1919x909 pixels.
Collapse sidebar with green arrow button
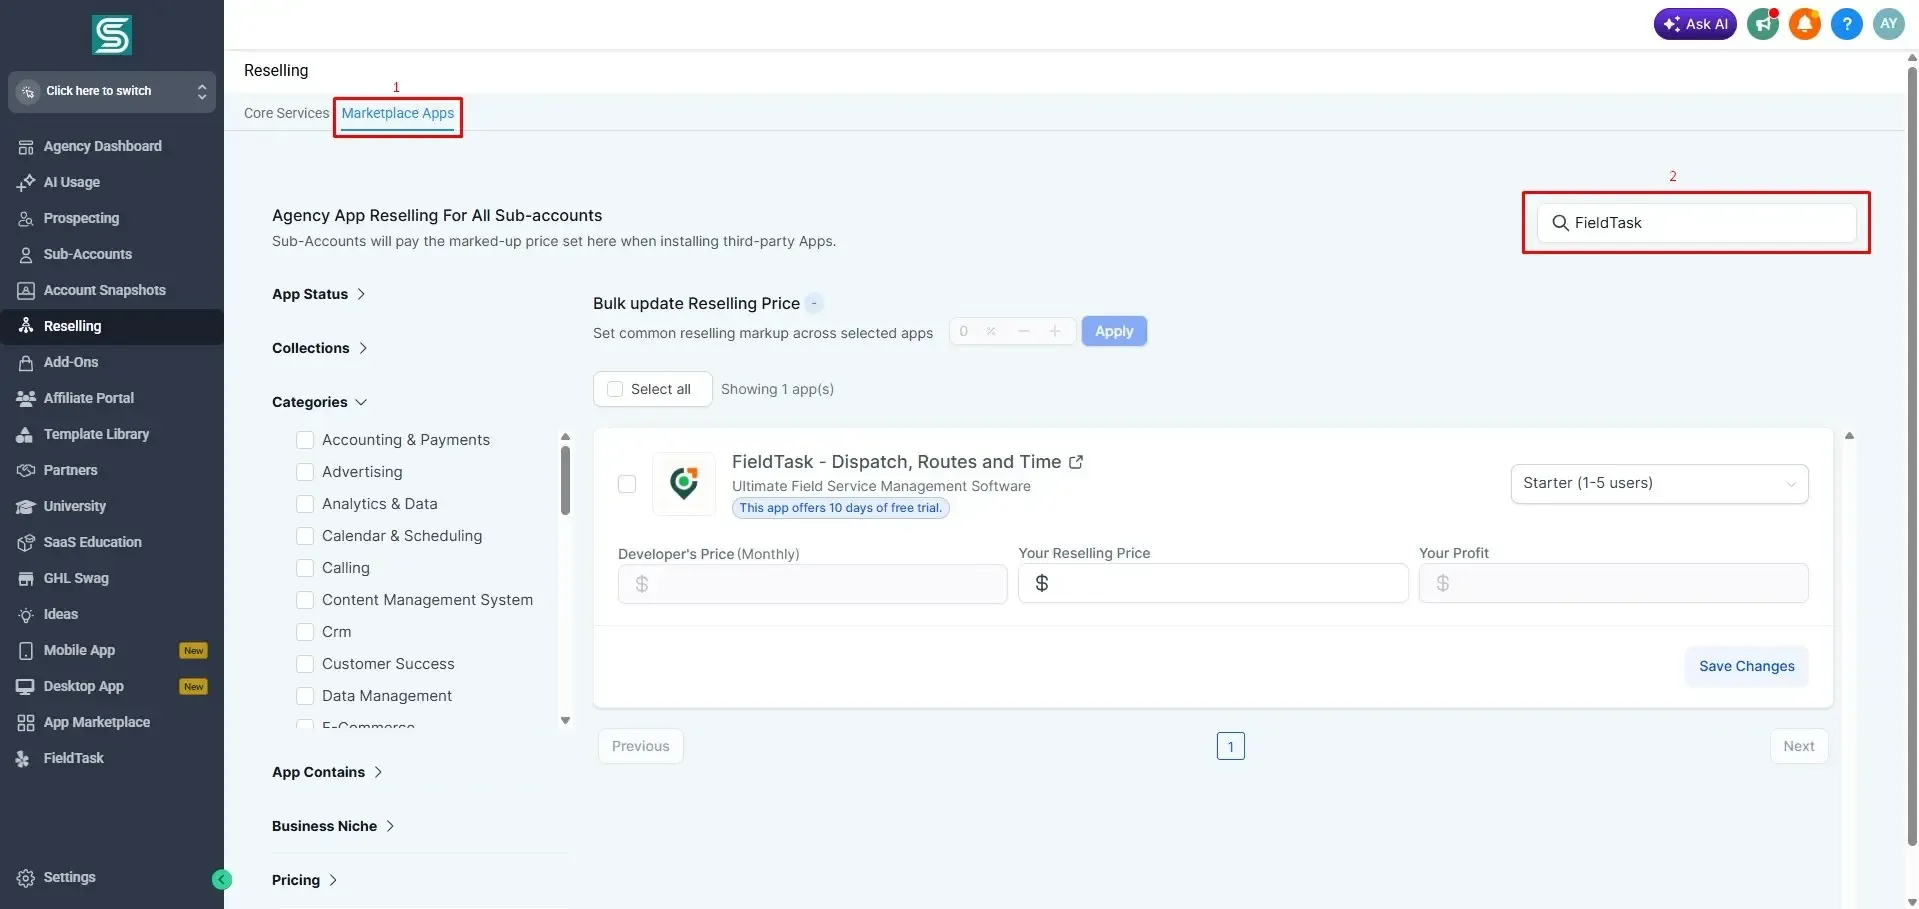point(222,880)
